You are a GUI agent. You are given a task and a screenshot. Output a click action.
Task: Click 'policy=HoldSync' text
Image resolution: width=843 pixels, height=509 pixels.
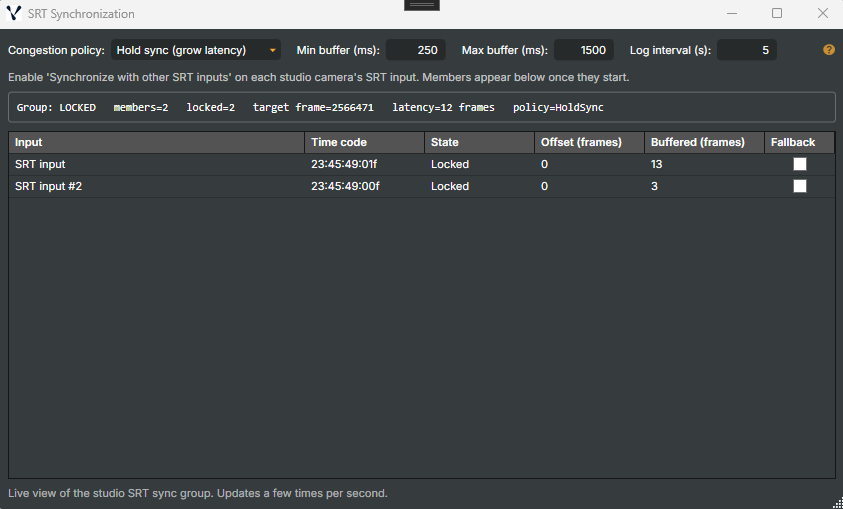pyautogui.click(x=558, y=107)
